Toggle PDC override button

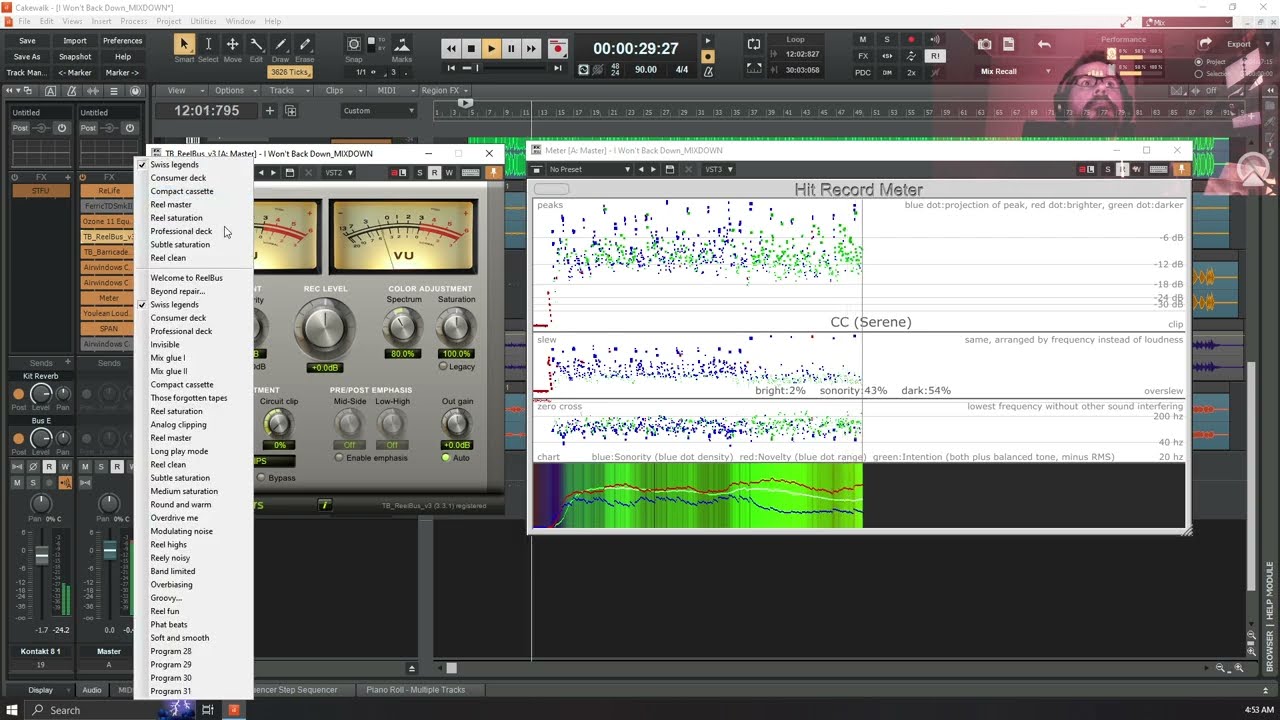(x=863, y=72)
